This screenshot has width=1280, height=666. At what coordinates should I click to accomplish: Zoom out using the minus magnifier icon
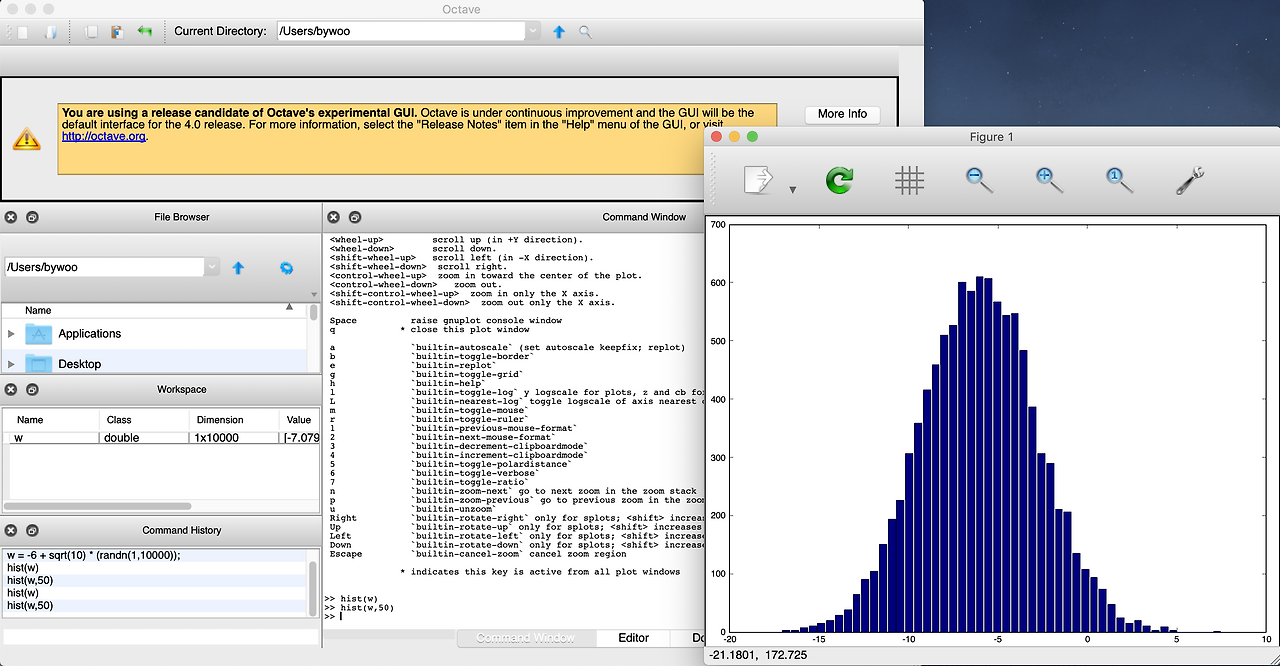point(979,180)
